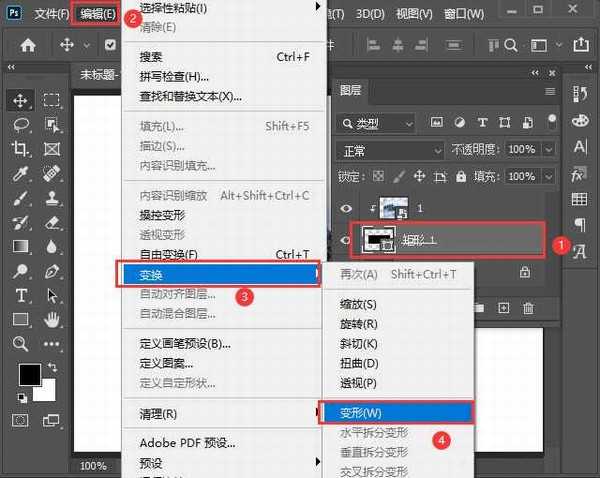
Task: Select the Move tool
Action: point(21,100)
